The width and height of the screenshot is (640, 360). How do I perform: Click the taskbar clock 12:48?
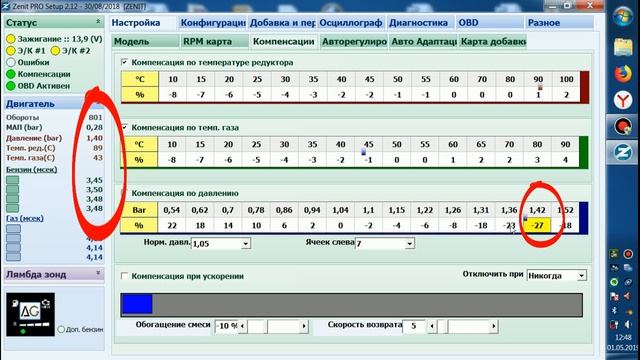pyautogui.click(x=623, y=338)
